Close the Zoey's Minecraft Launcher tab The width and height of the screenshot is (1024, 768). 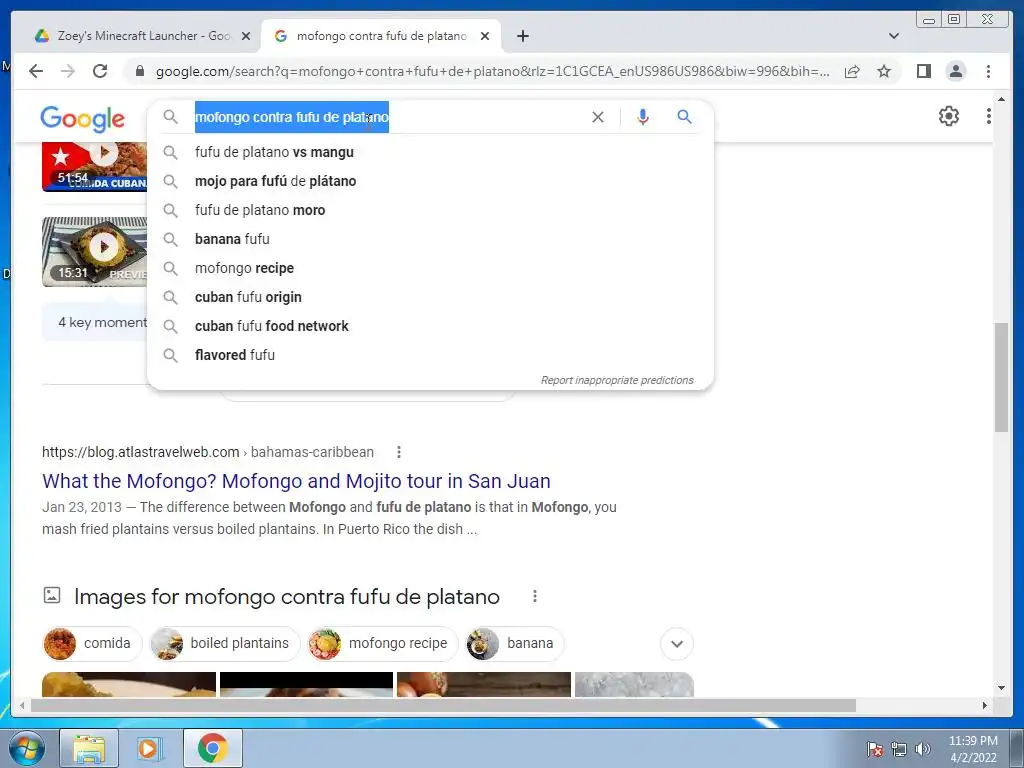(x=246, y=36)
